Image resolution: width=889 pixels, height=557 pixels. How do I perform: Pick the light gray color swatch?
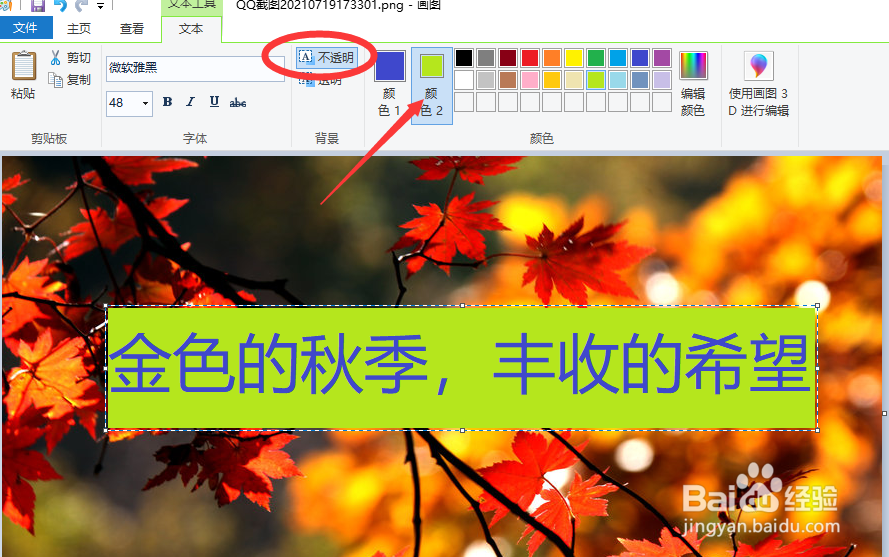[486, 80]
